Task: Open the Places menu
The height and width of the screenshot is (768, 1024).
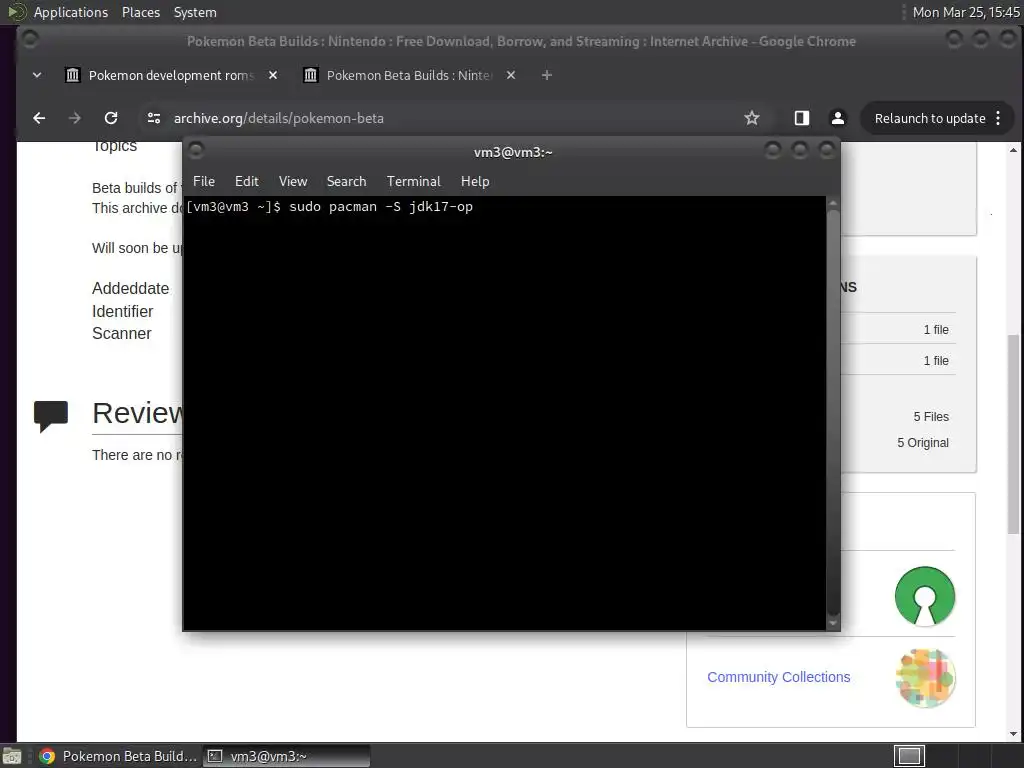Action: pyautogui.click(x=141, y=12)
